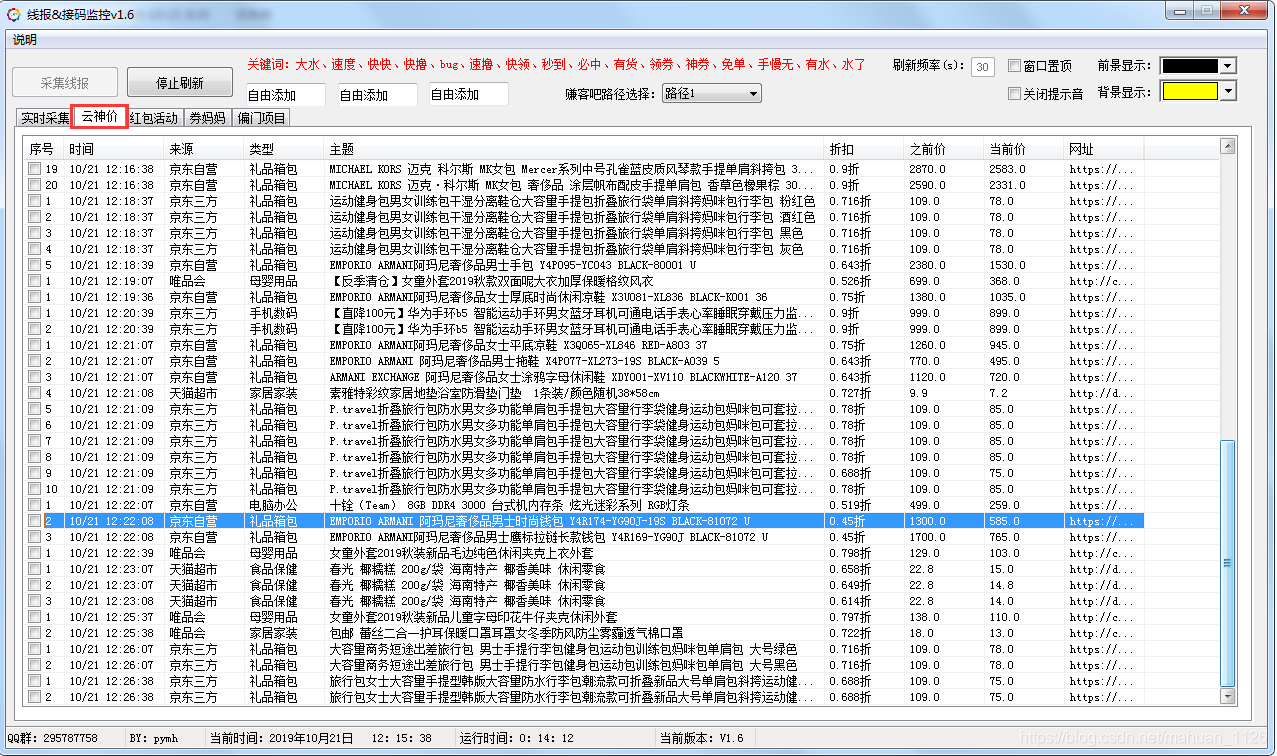Viewport: 1277px width, 756px height.
Task: Click the previous price 2380.0
Action: click(x=927, y=265)
